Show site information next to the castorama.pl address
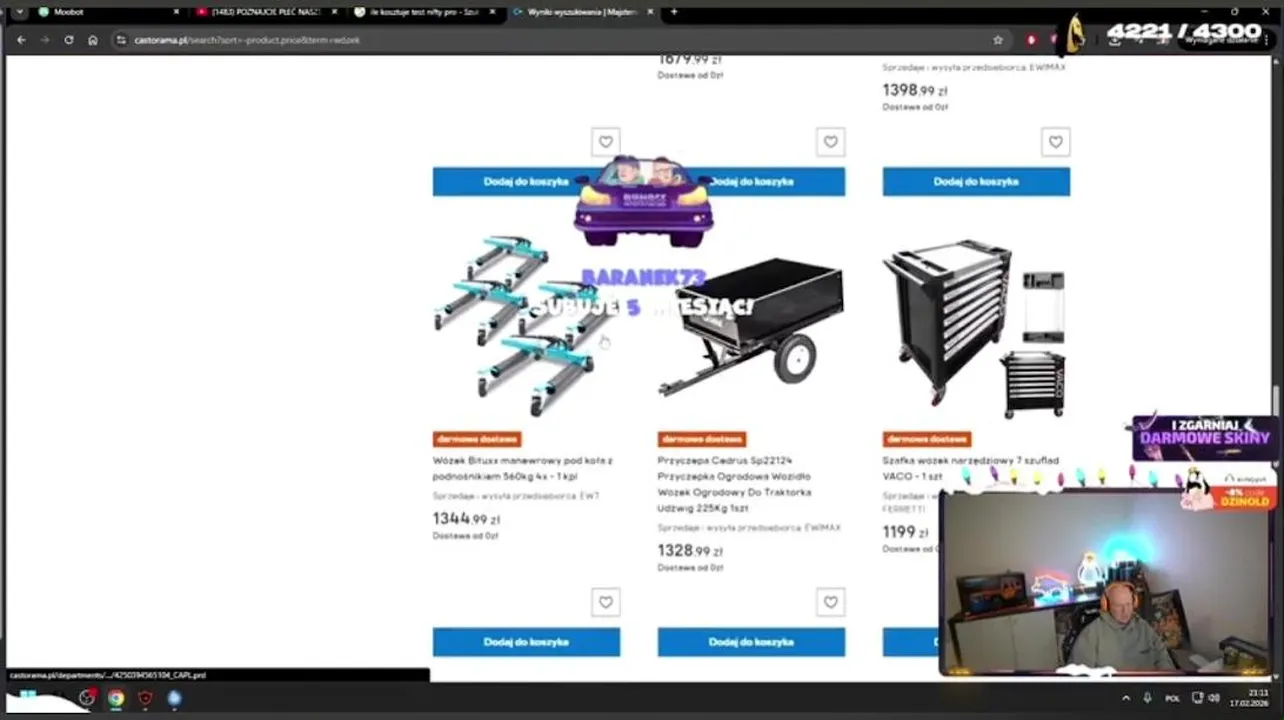Viewport: 1284px width, 720px height. pyautogui.click(x=121, y=40)
